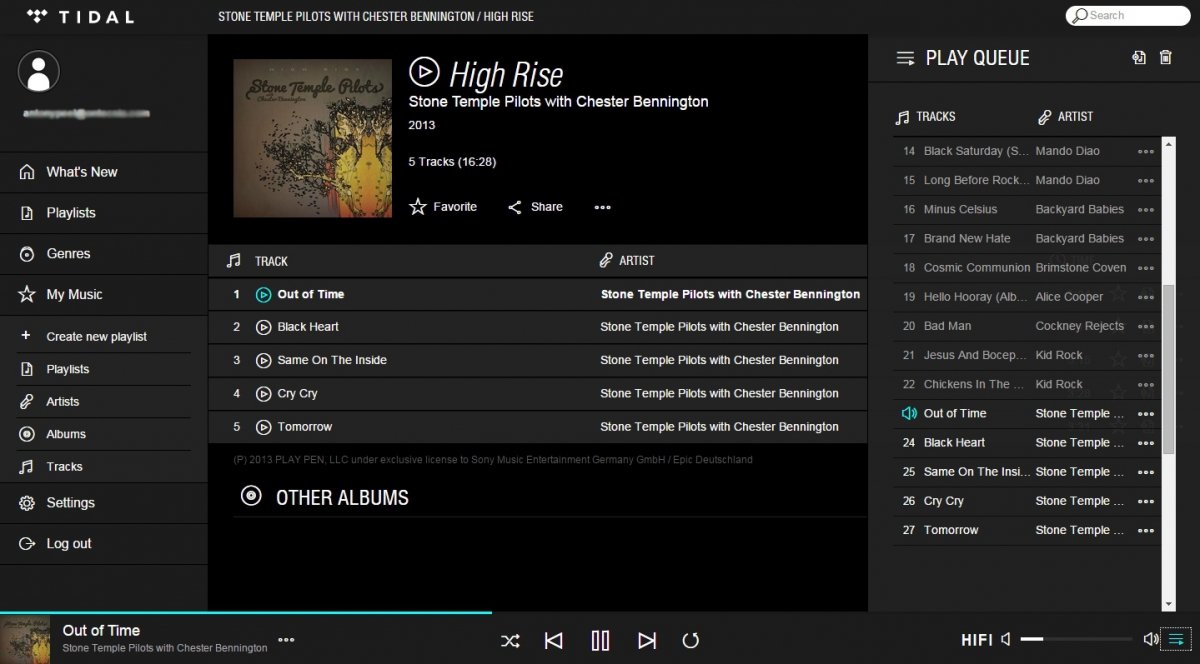This screenshot has width=1200, height=664.
Task: Open options for Black Saturday queue item
Action: pos(1146,152)
